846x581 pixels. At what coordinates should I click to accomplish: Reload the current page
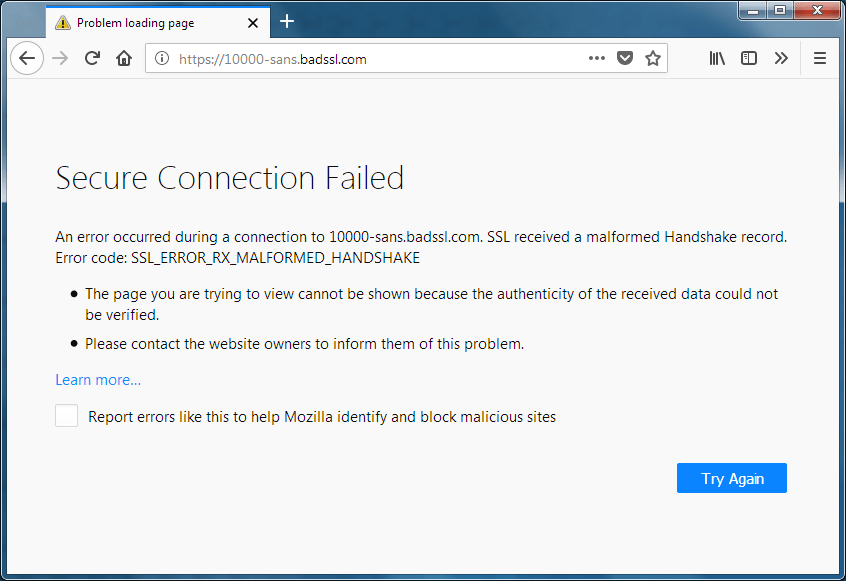(x=92, y=58)
